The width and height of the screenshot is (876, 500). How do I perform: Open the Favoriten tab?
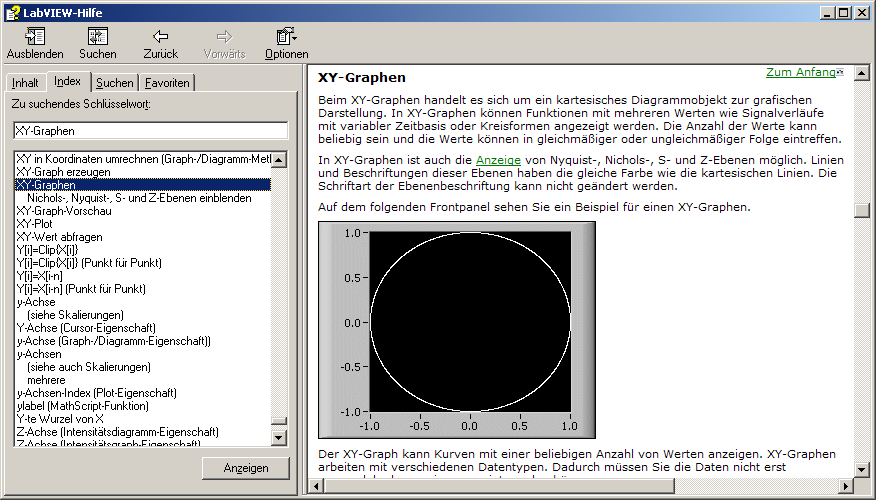click(x=167, y=83)
